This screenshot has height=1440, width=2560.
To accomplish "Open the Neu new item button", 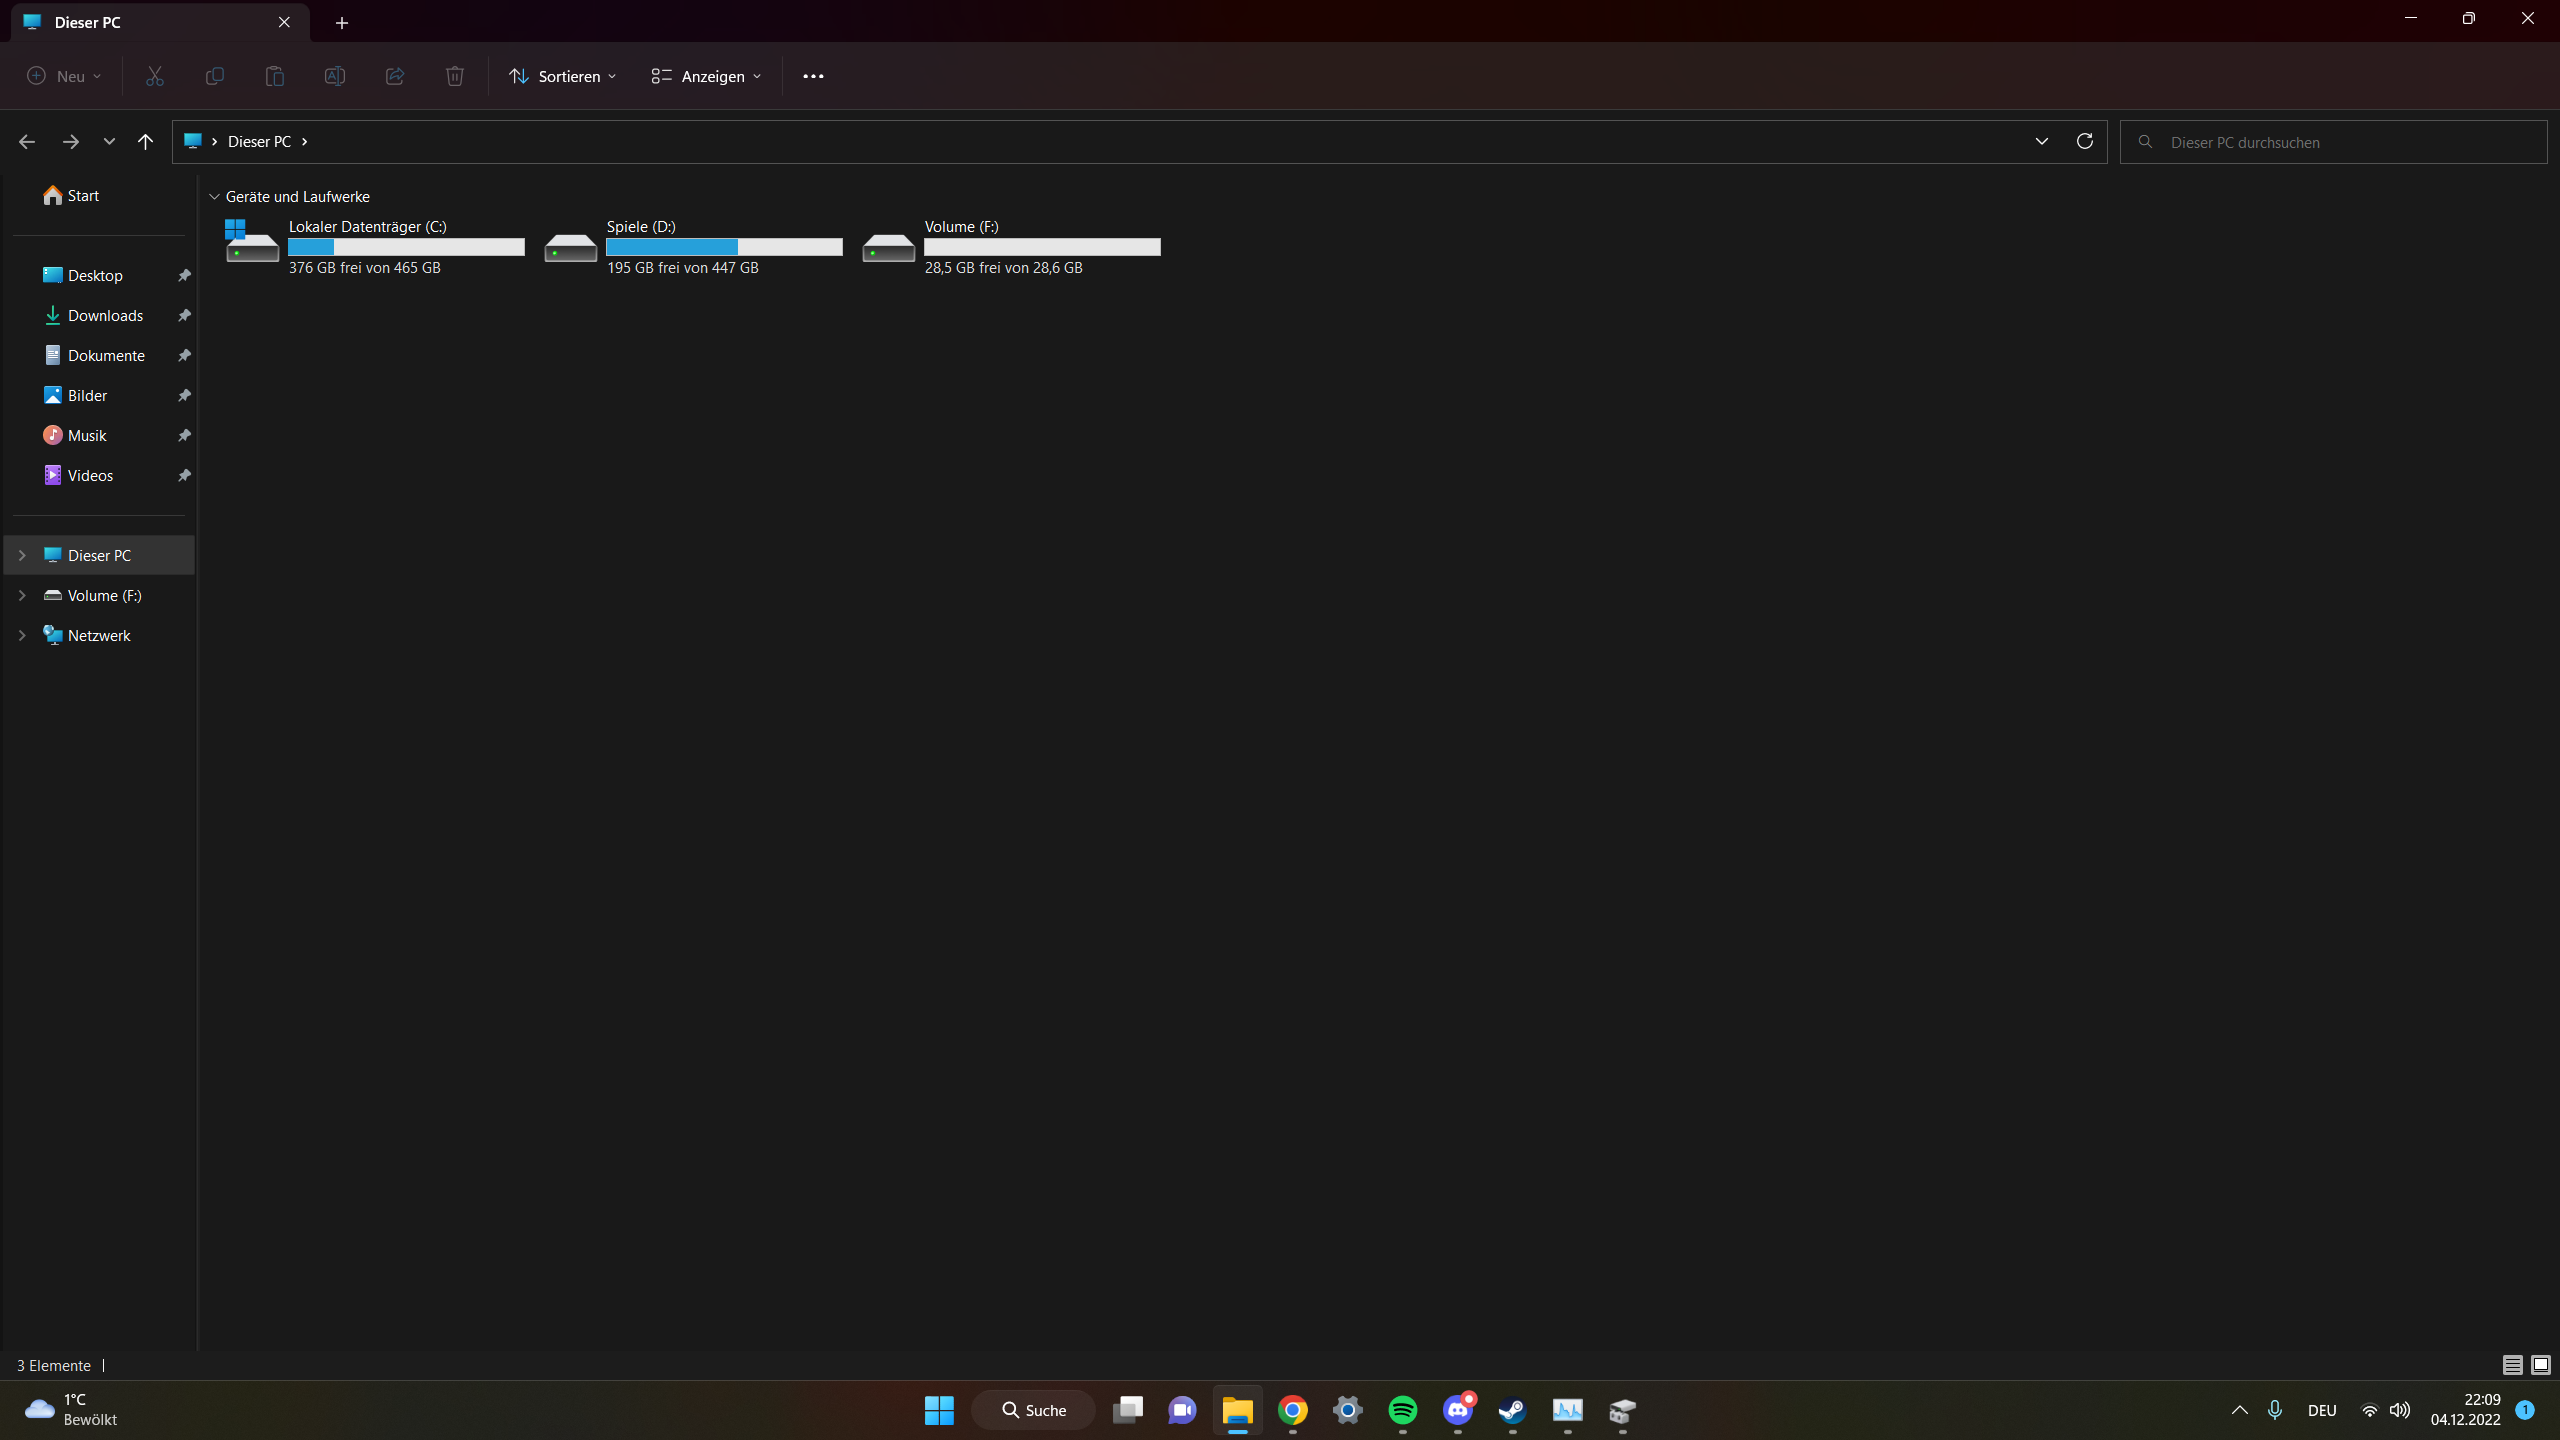I will click(64, 76).
